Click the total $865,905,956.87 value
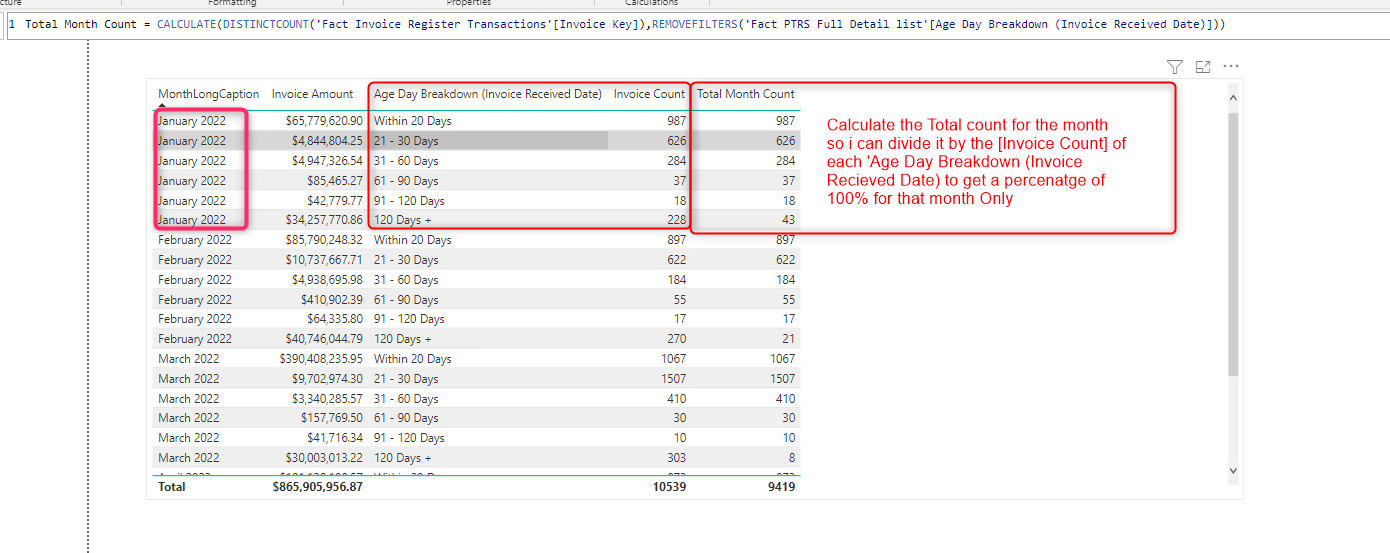This screenshot has height=553, width=1390. click(318, 487)
